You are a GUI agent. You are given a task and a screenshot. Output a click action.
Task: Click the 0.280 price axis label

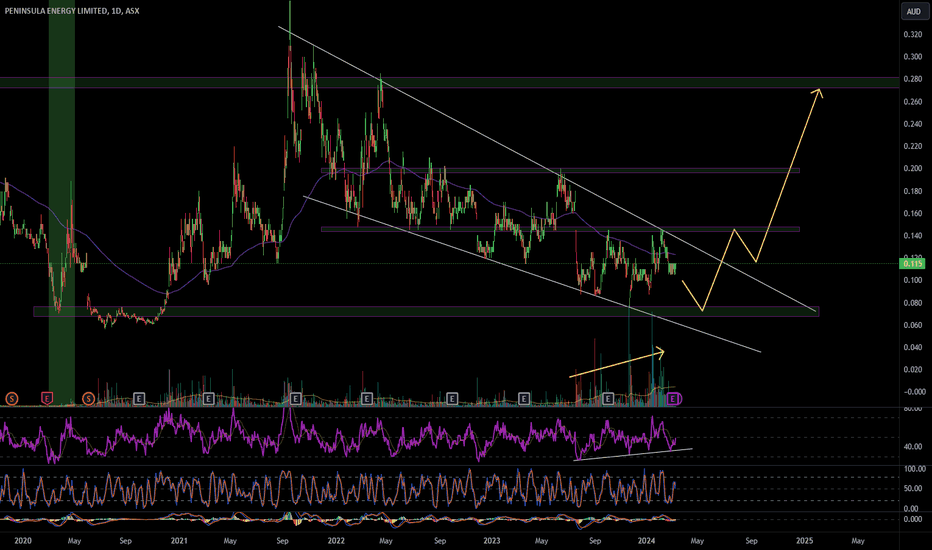[x=913, y=79]
